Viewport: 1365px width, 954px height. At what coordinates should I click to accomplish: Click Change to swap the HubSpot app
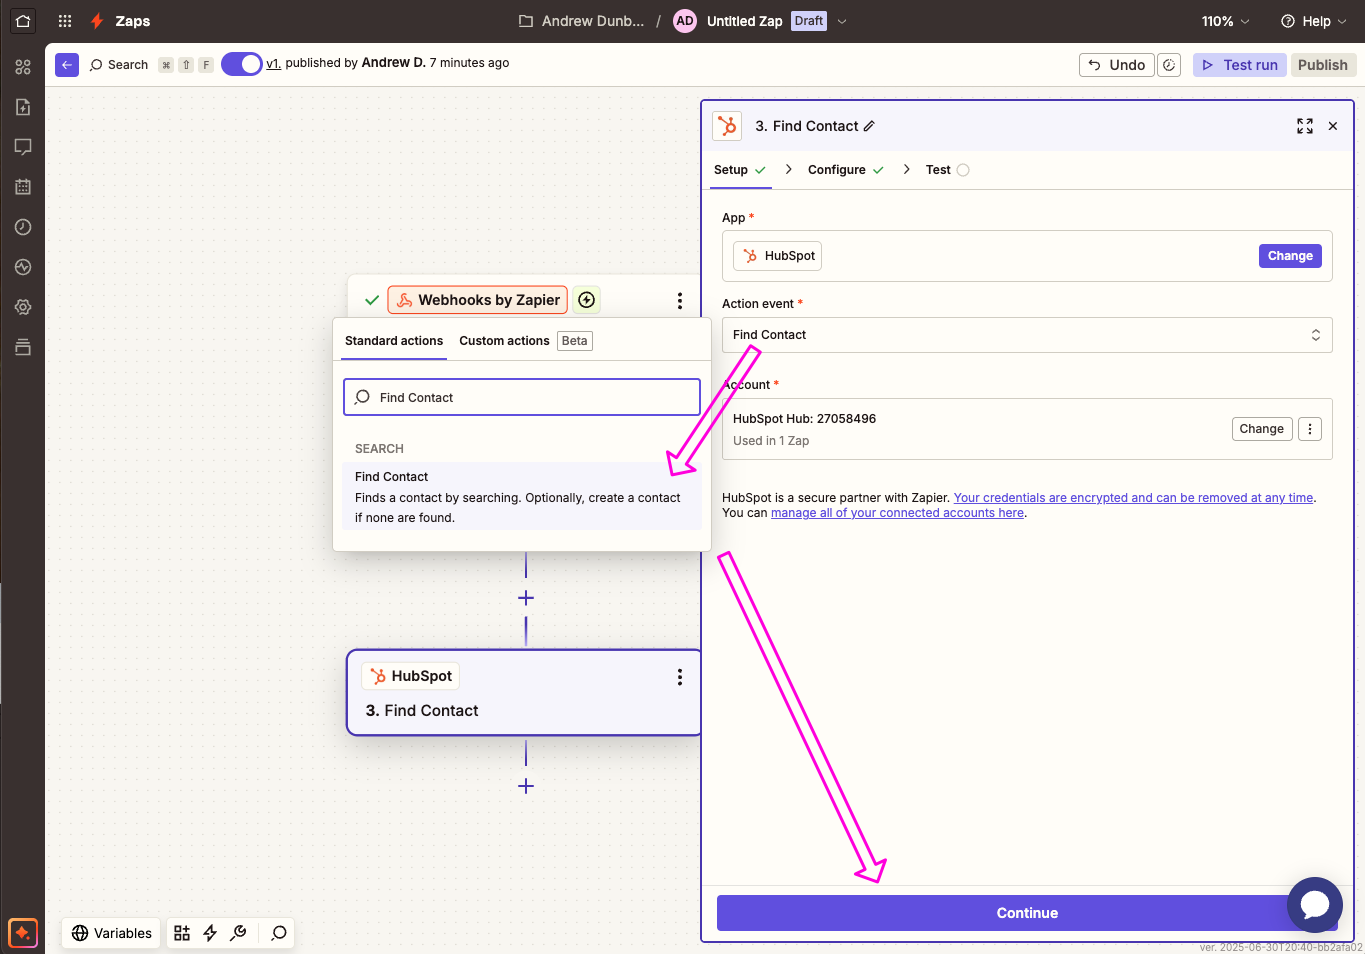point(1290,256)
